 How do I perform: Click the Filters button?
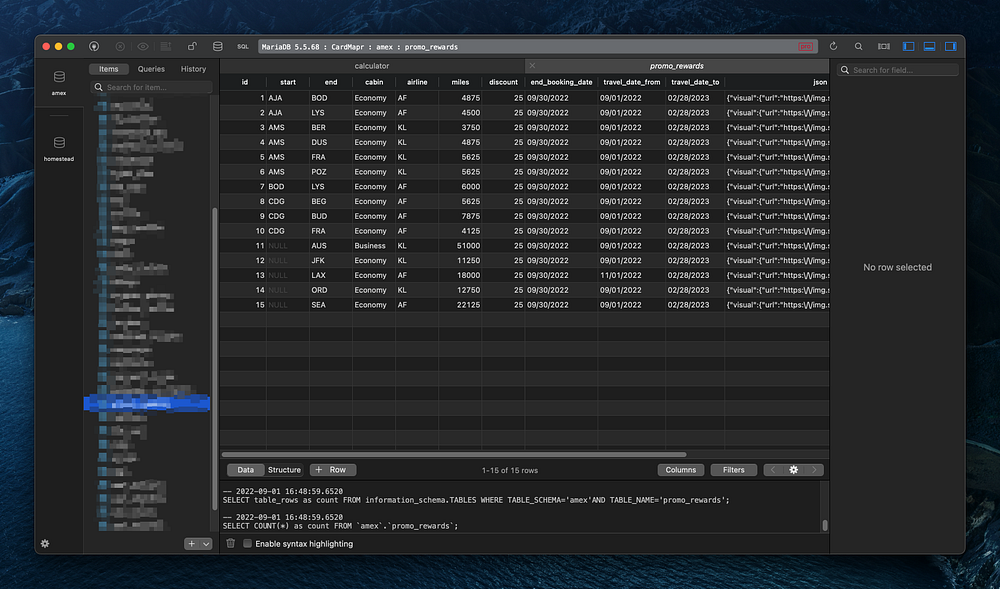[x=733, y=470]
